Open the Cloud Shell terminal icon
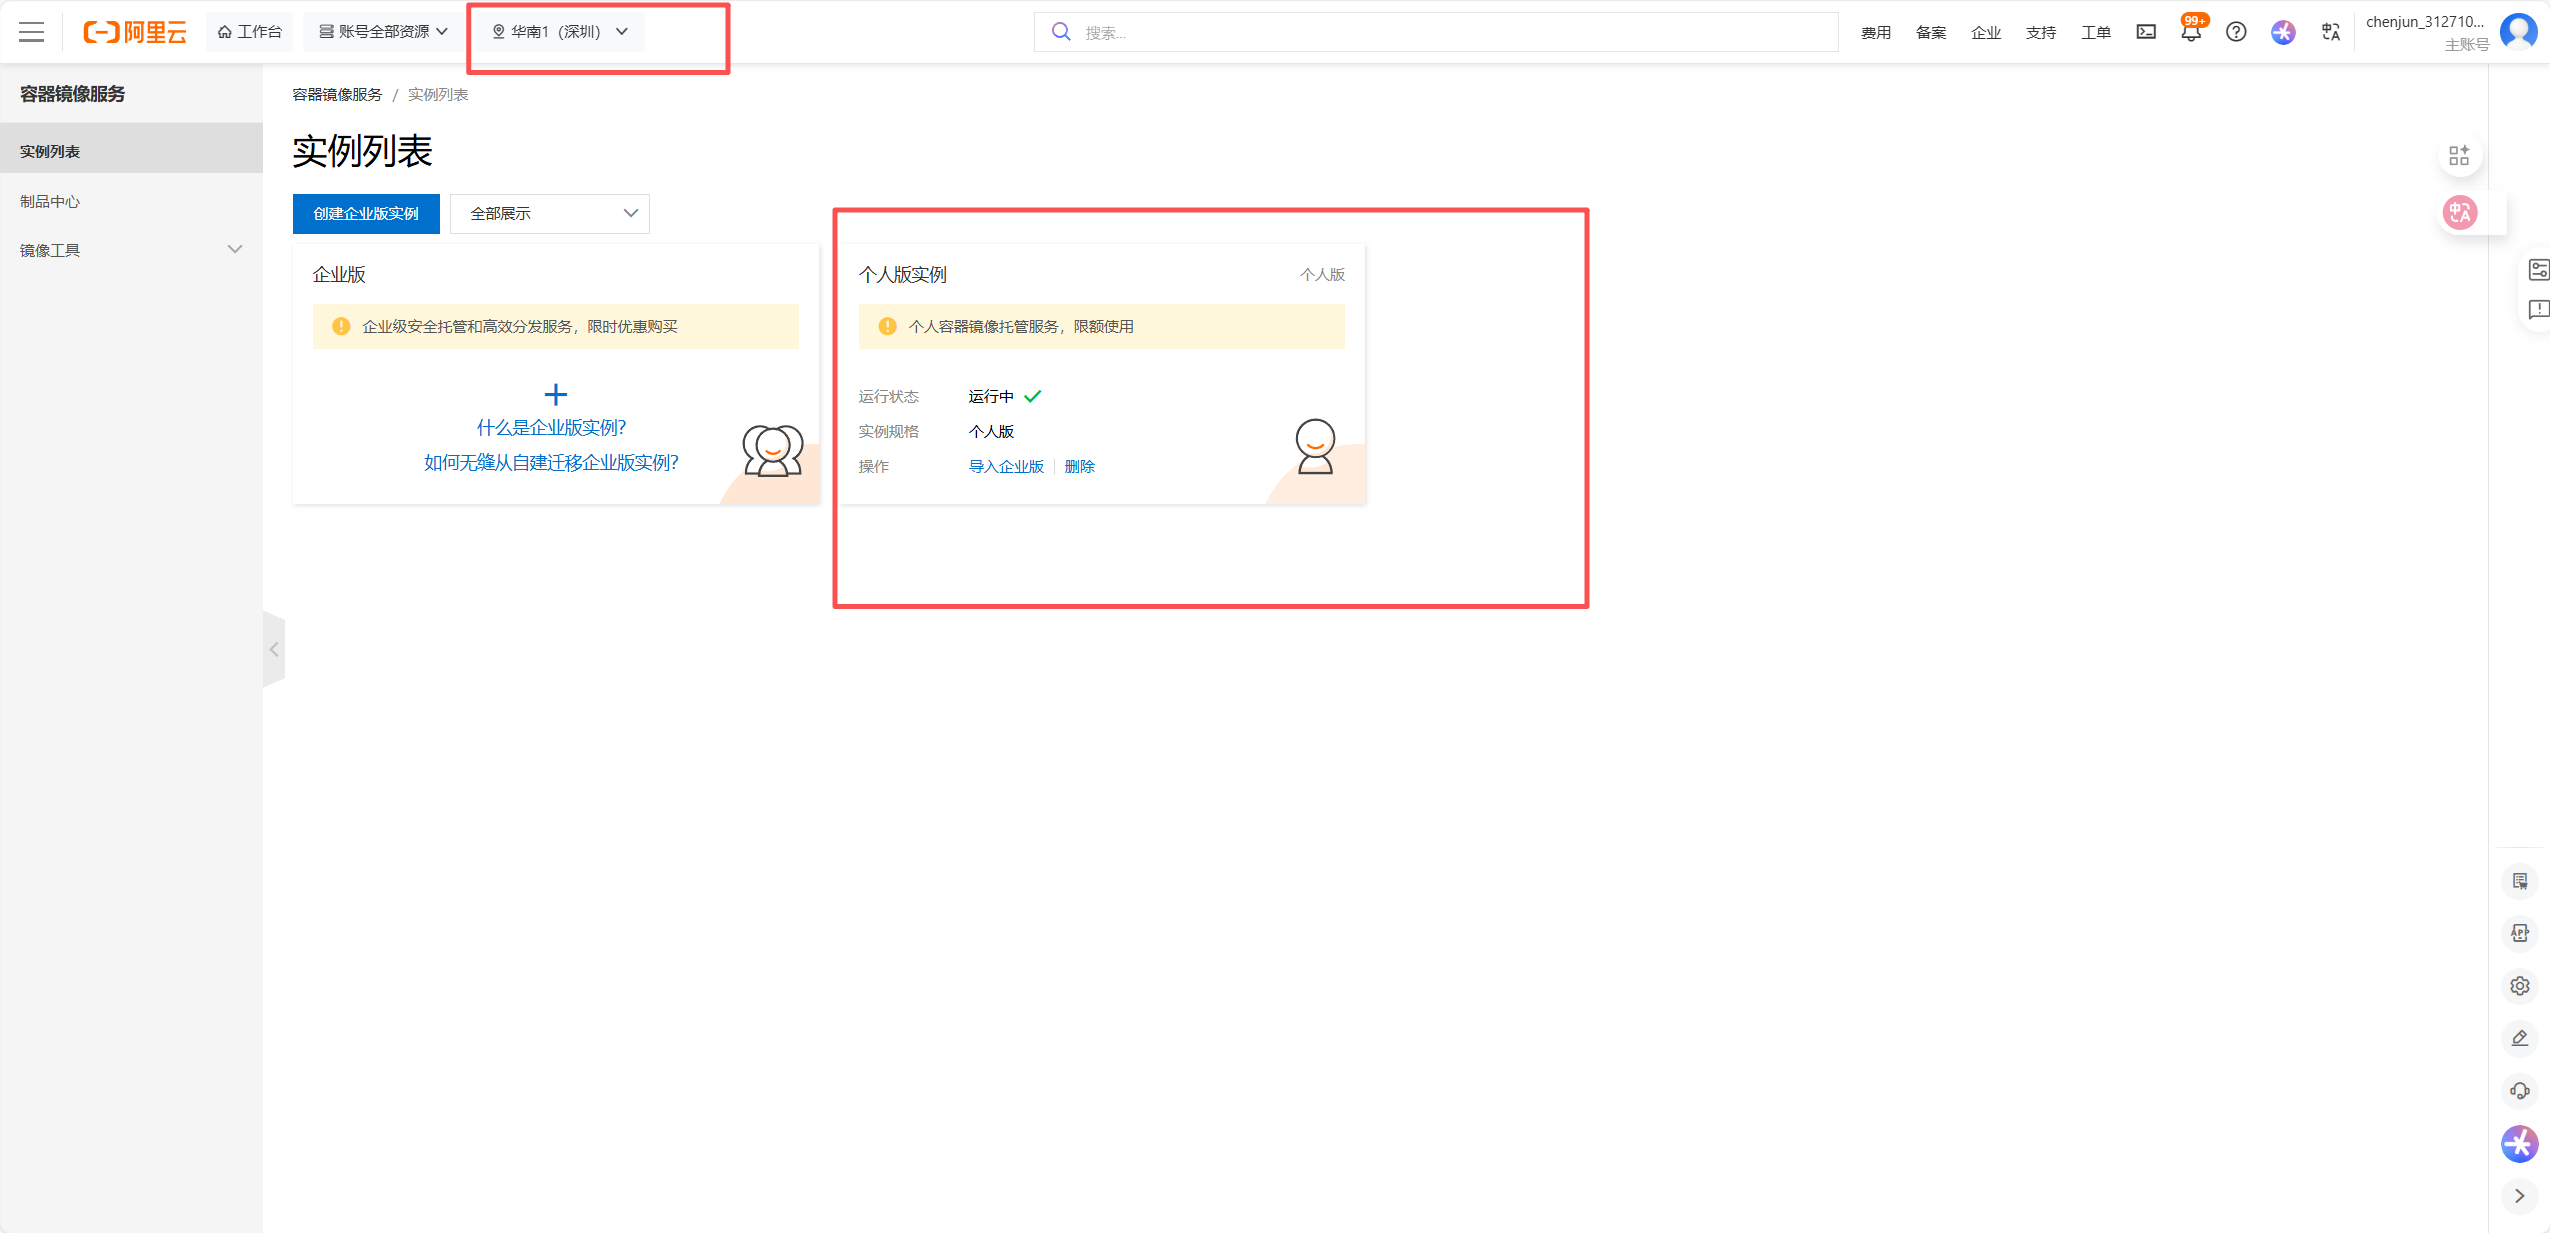This screenshot has height=1233, width=2550. click(2146, 32)
